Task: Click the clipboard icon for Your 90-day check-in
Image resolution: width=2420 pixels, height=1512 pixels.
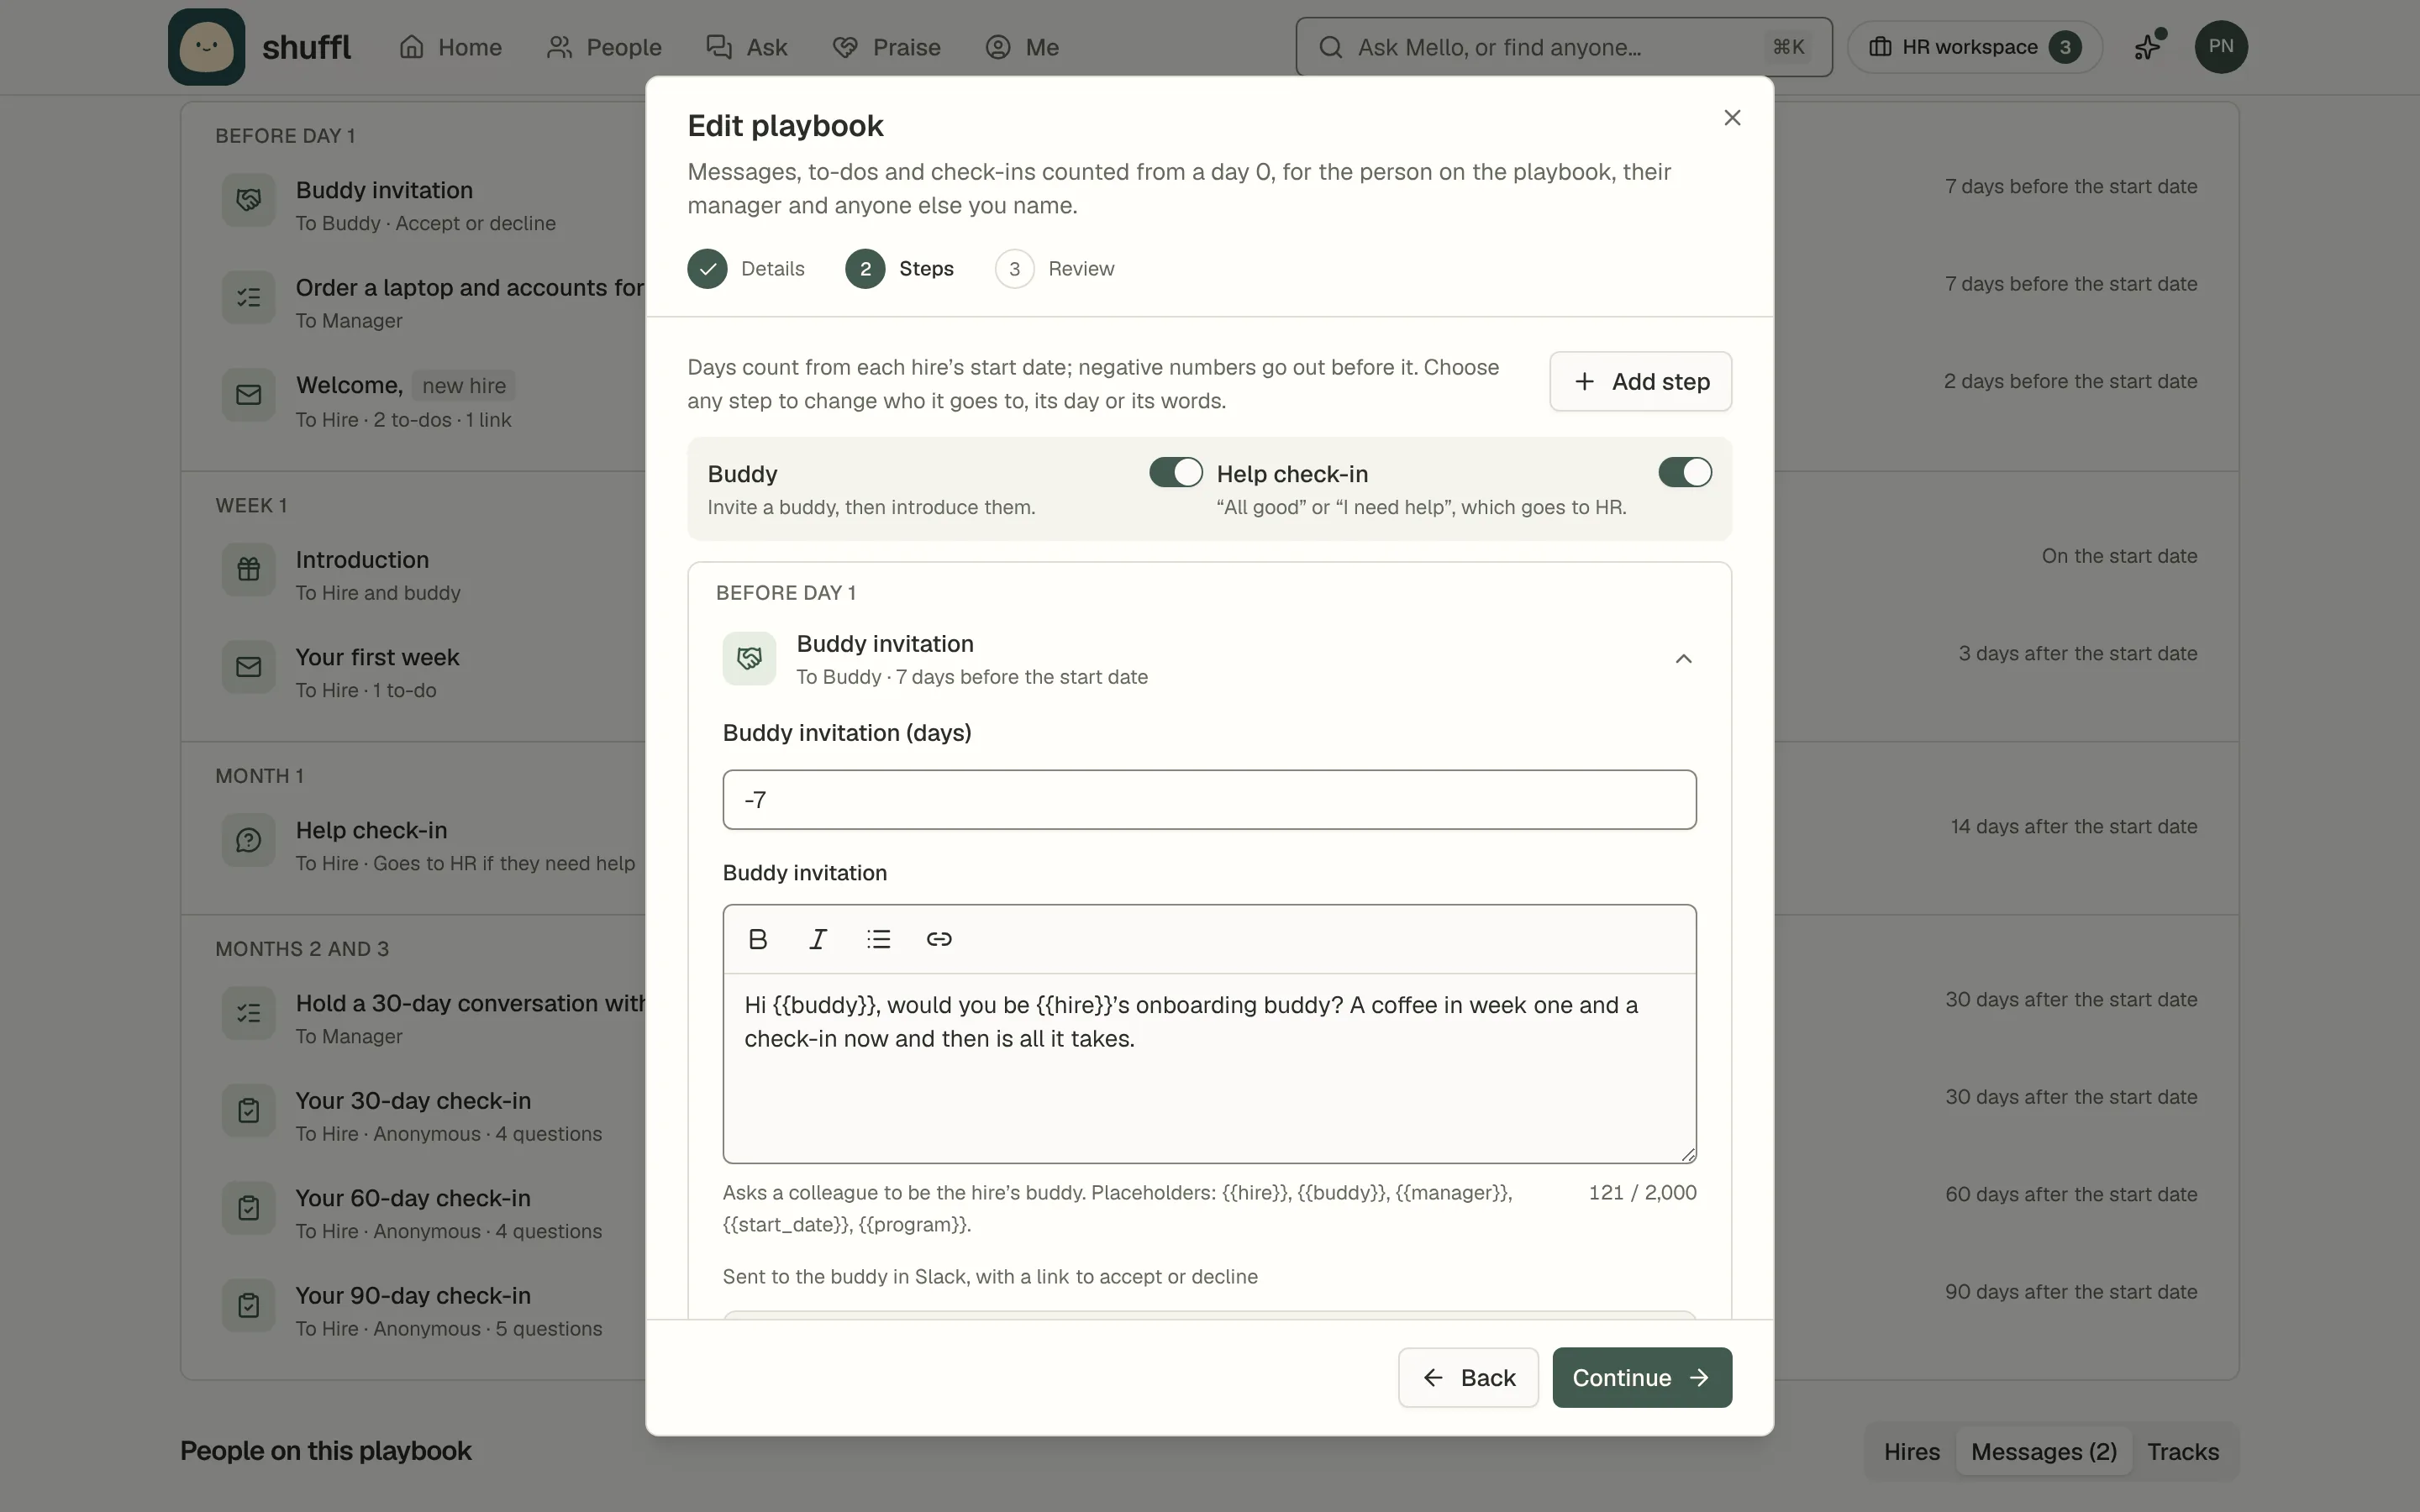Action: pos(248,1305)
